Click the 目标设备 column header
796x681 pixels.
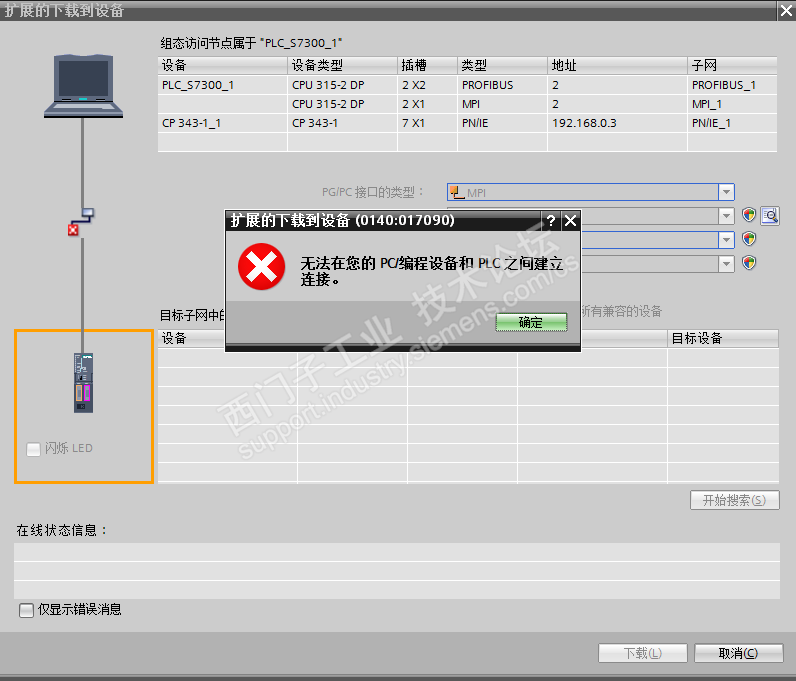pos(723,338)
